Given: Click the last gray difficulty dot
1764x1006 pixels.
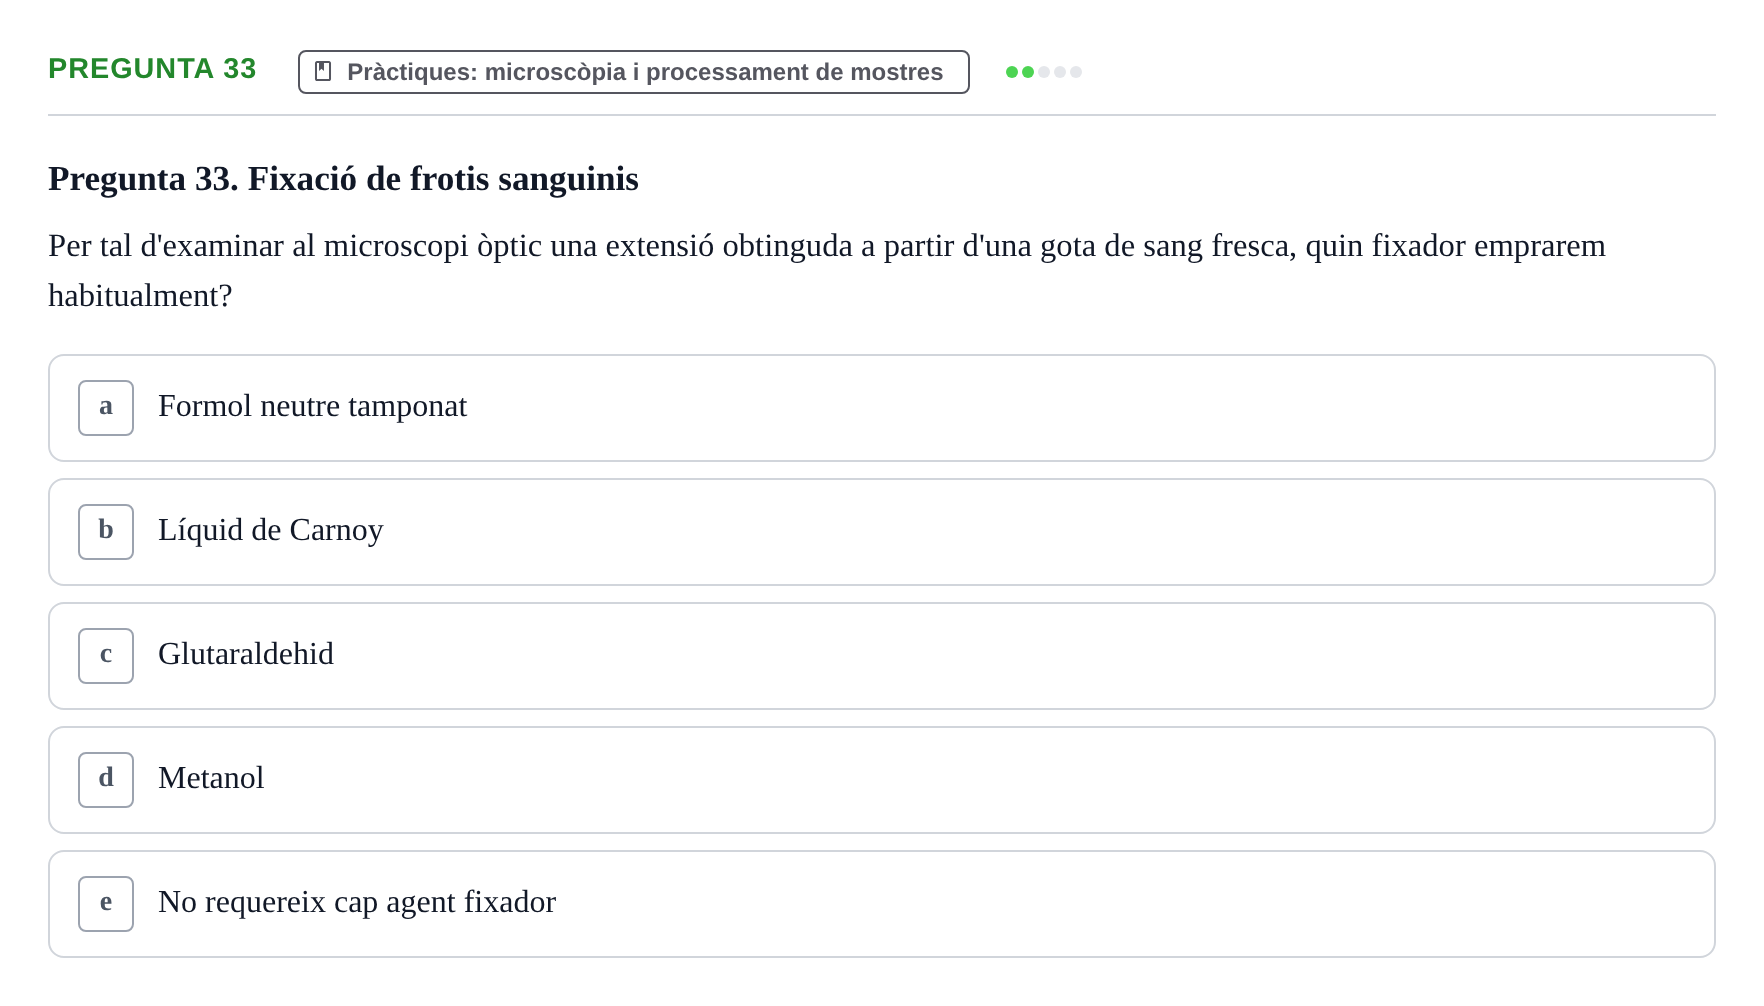Looking at the screenshot, I should pos(1076,72).
